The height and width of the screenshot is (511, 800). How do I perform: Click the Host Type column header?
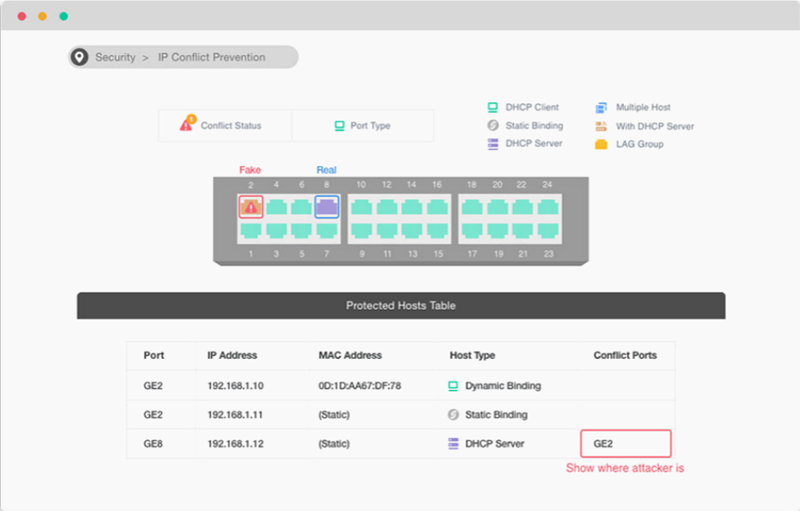point(472,355)
